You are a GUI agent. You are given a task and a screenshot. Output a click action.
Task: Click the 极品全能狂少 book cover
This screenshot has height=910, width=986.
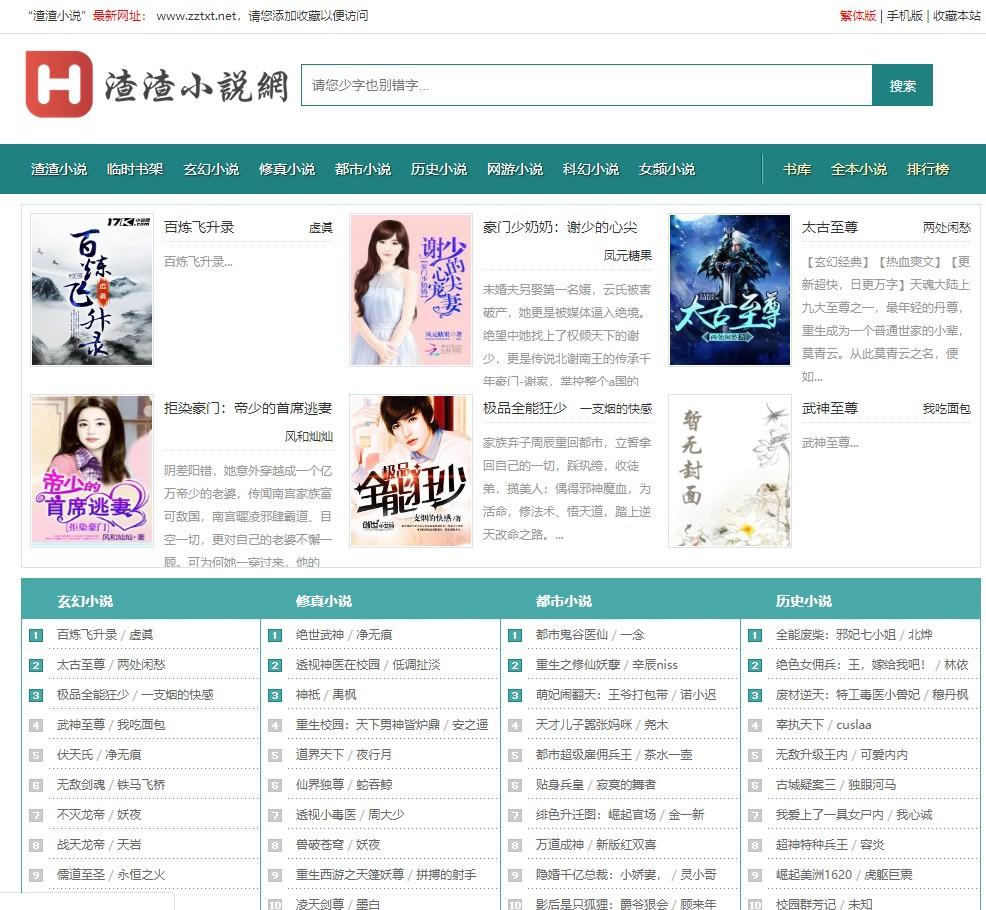coord(410,471)
